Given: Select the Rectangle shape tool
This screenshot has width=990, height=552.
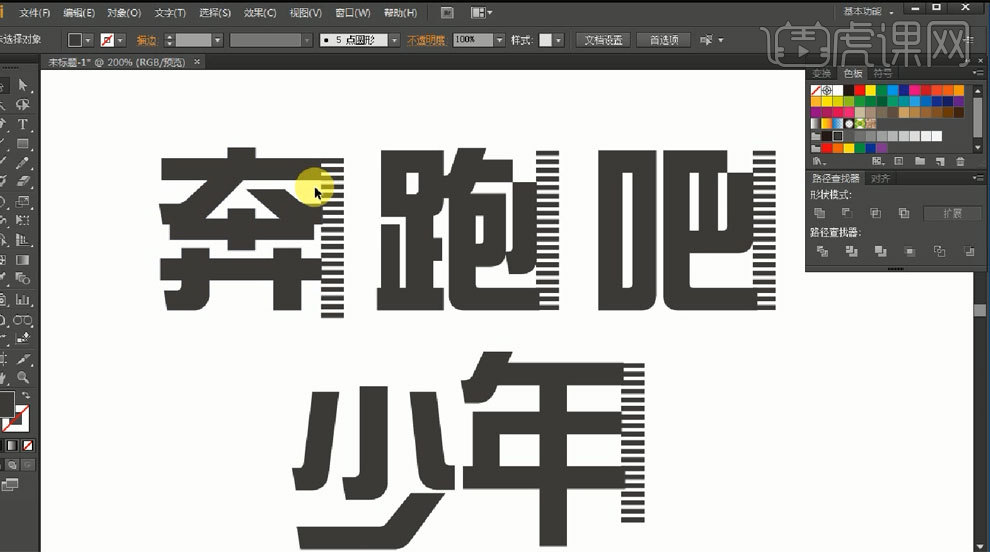Looking at the screenshot, I should coord(23,144).
